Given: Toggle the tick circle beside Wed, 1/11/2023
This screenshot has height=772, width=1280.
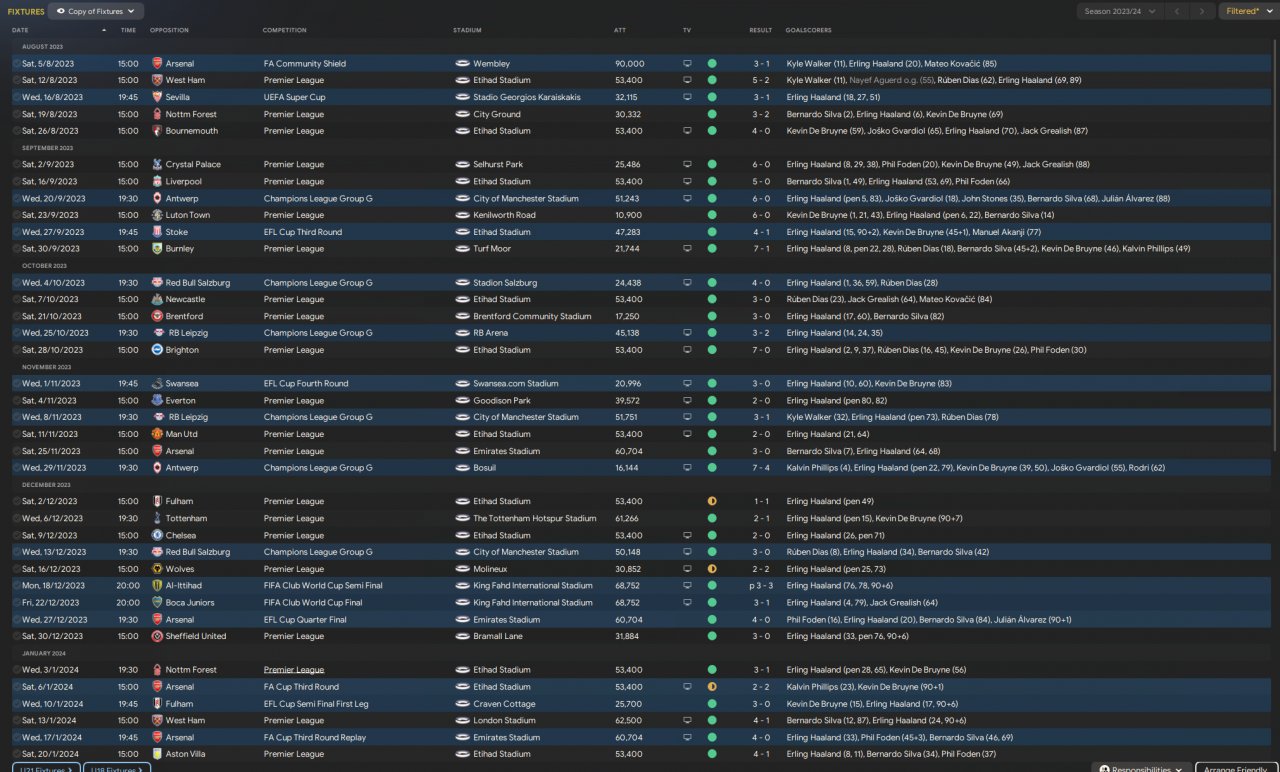Looking at the screenshot, I should [16, 383].
